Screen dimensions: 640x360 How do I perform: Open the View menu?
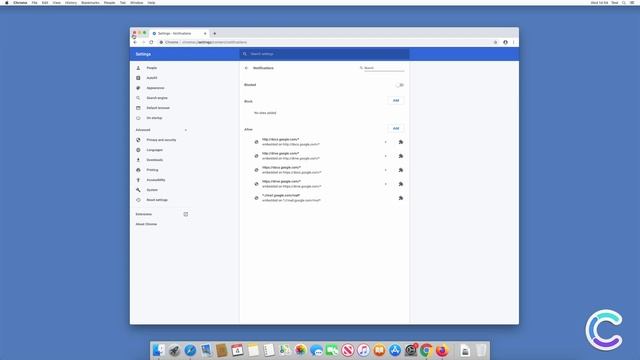tap(57, 2)
